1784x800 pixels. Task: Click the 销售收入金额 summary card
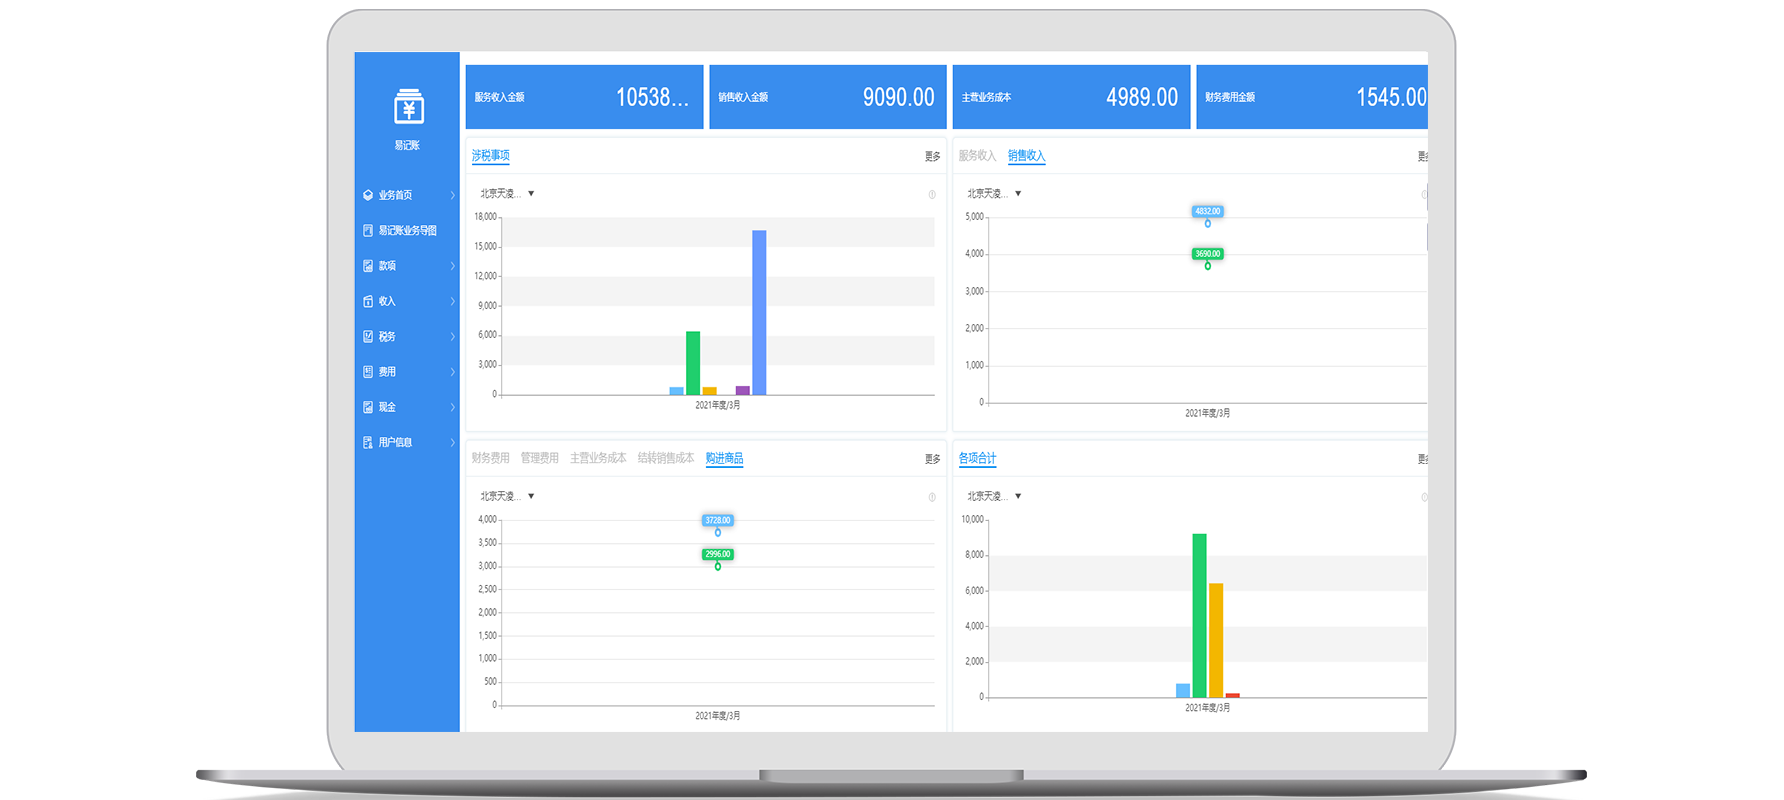click(x=827, y=97)
